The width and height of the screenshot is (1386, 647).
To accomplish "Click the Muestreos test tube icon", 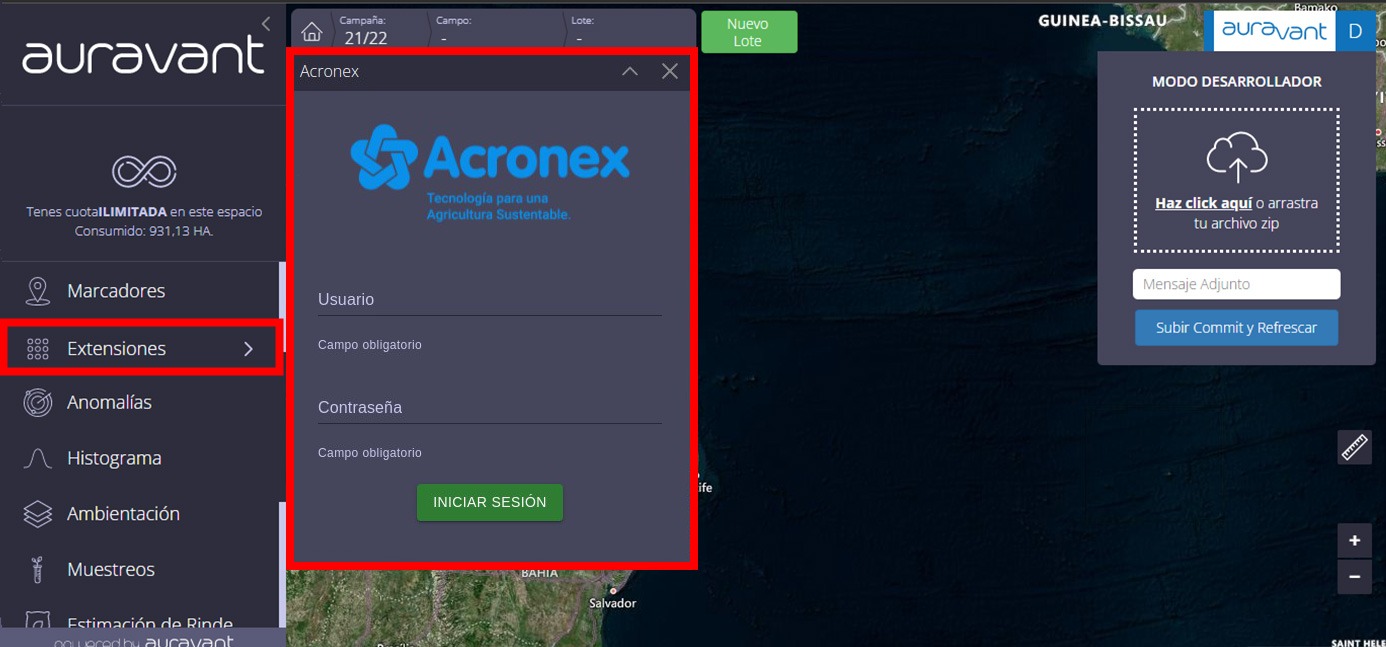I will 38,570.
